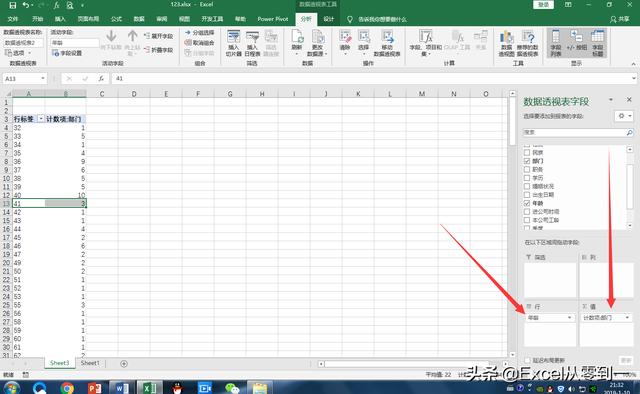Click Move PivotTable (移动数据透视表) icon

387,43
